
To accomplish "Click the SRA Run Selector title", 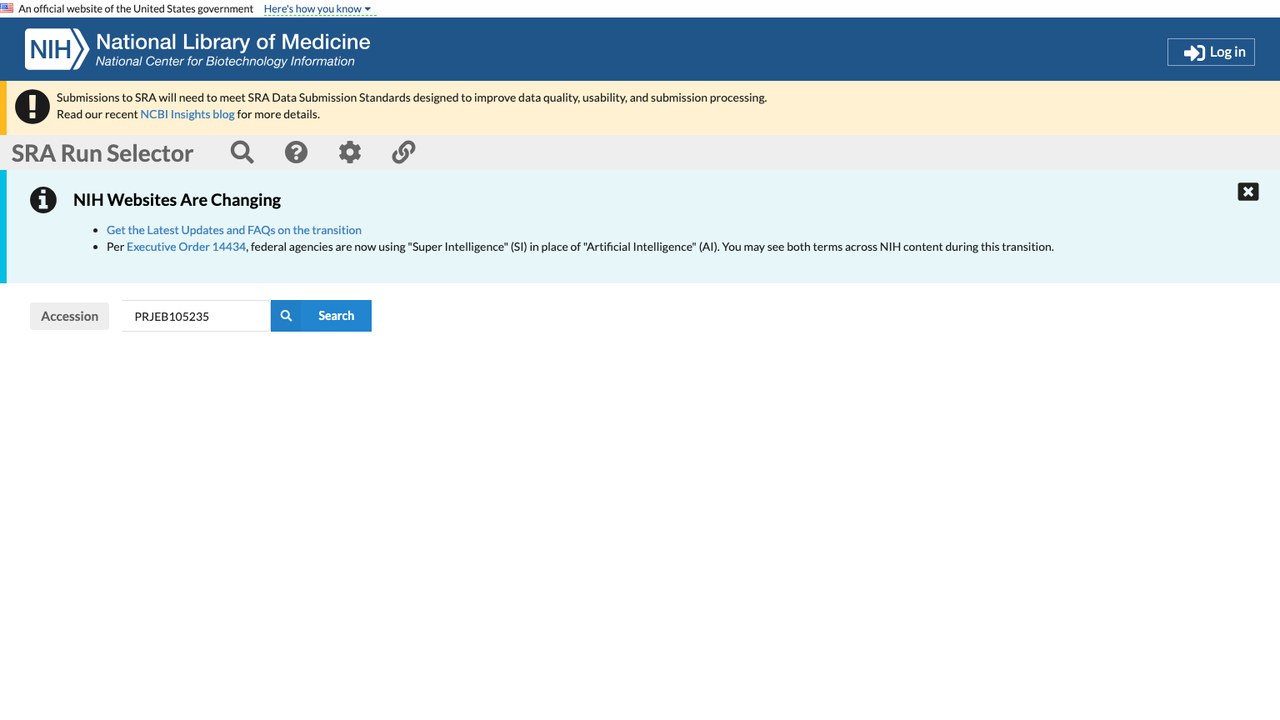I will coord(102,153).
